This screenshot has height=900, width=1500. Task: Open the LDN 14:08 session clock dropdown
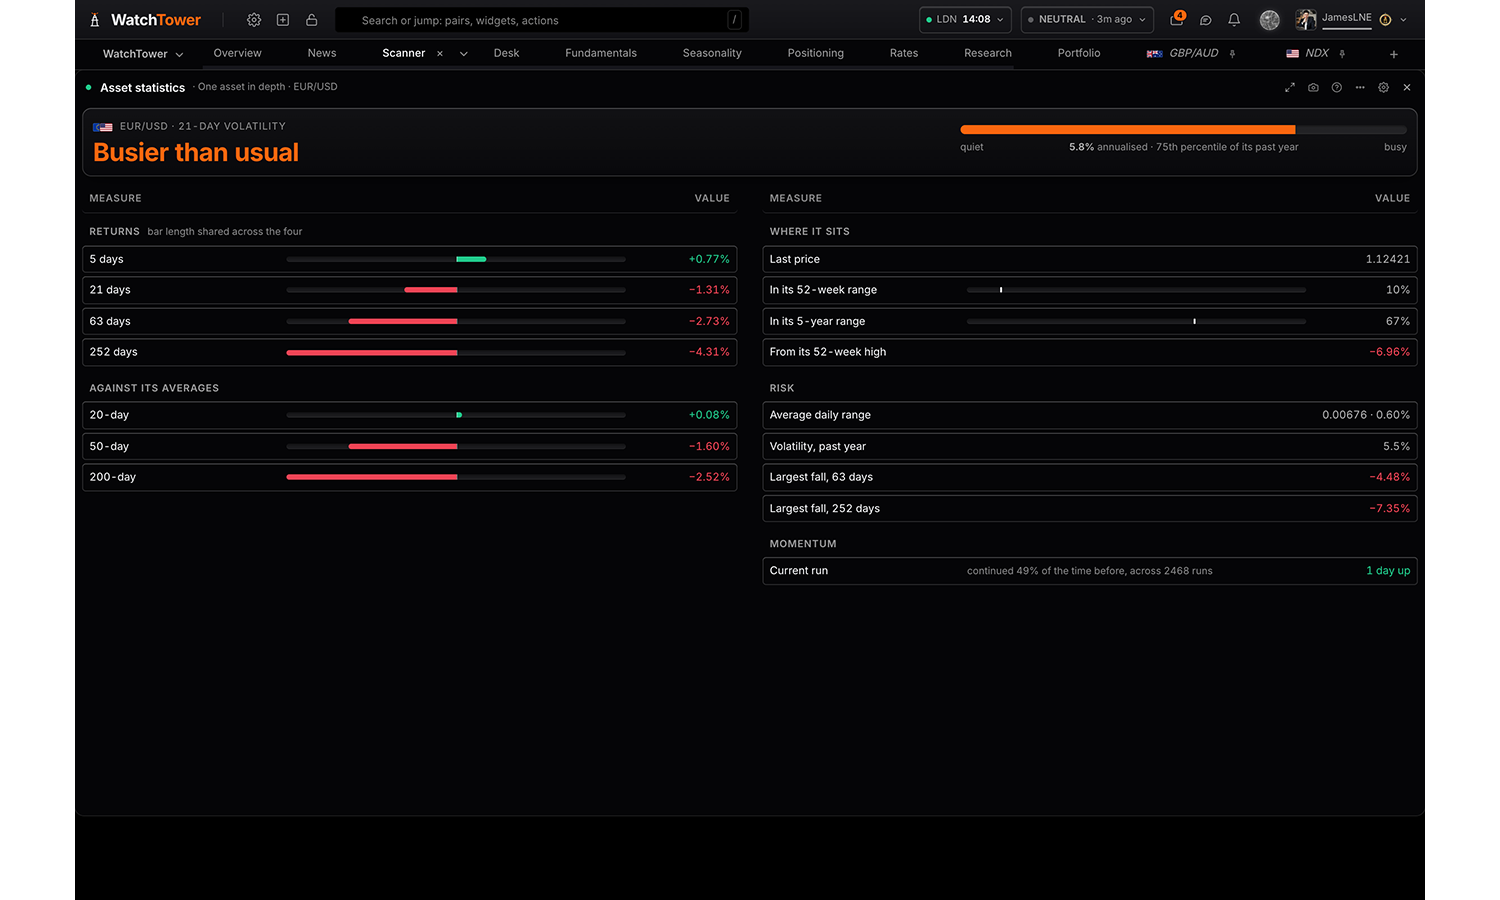(965, 20)
